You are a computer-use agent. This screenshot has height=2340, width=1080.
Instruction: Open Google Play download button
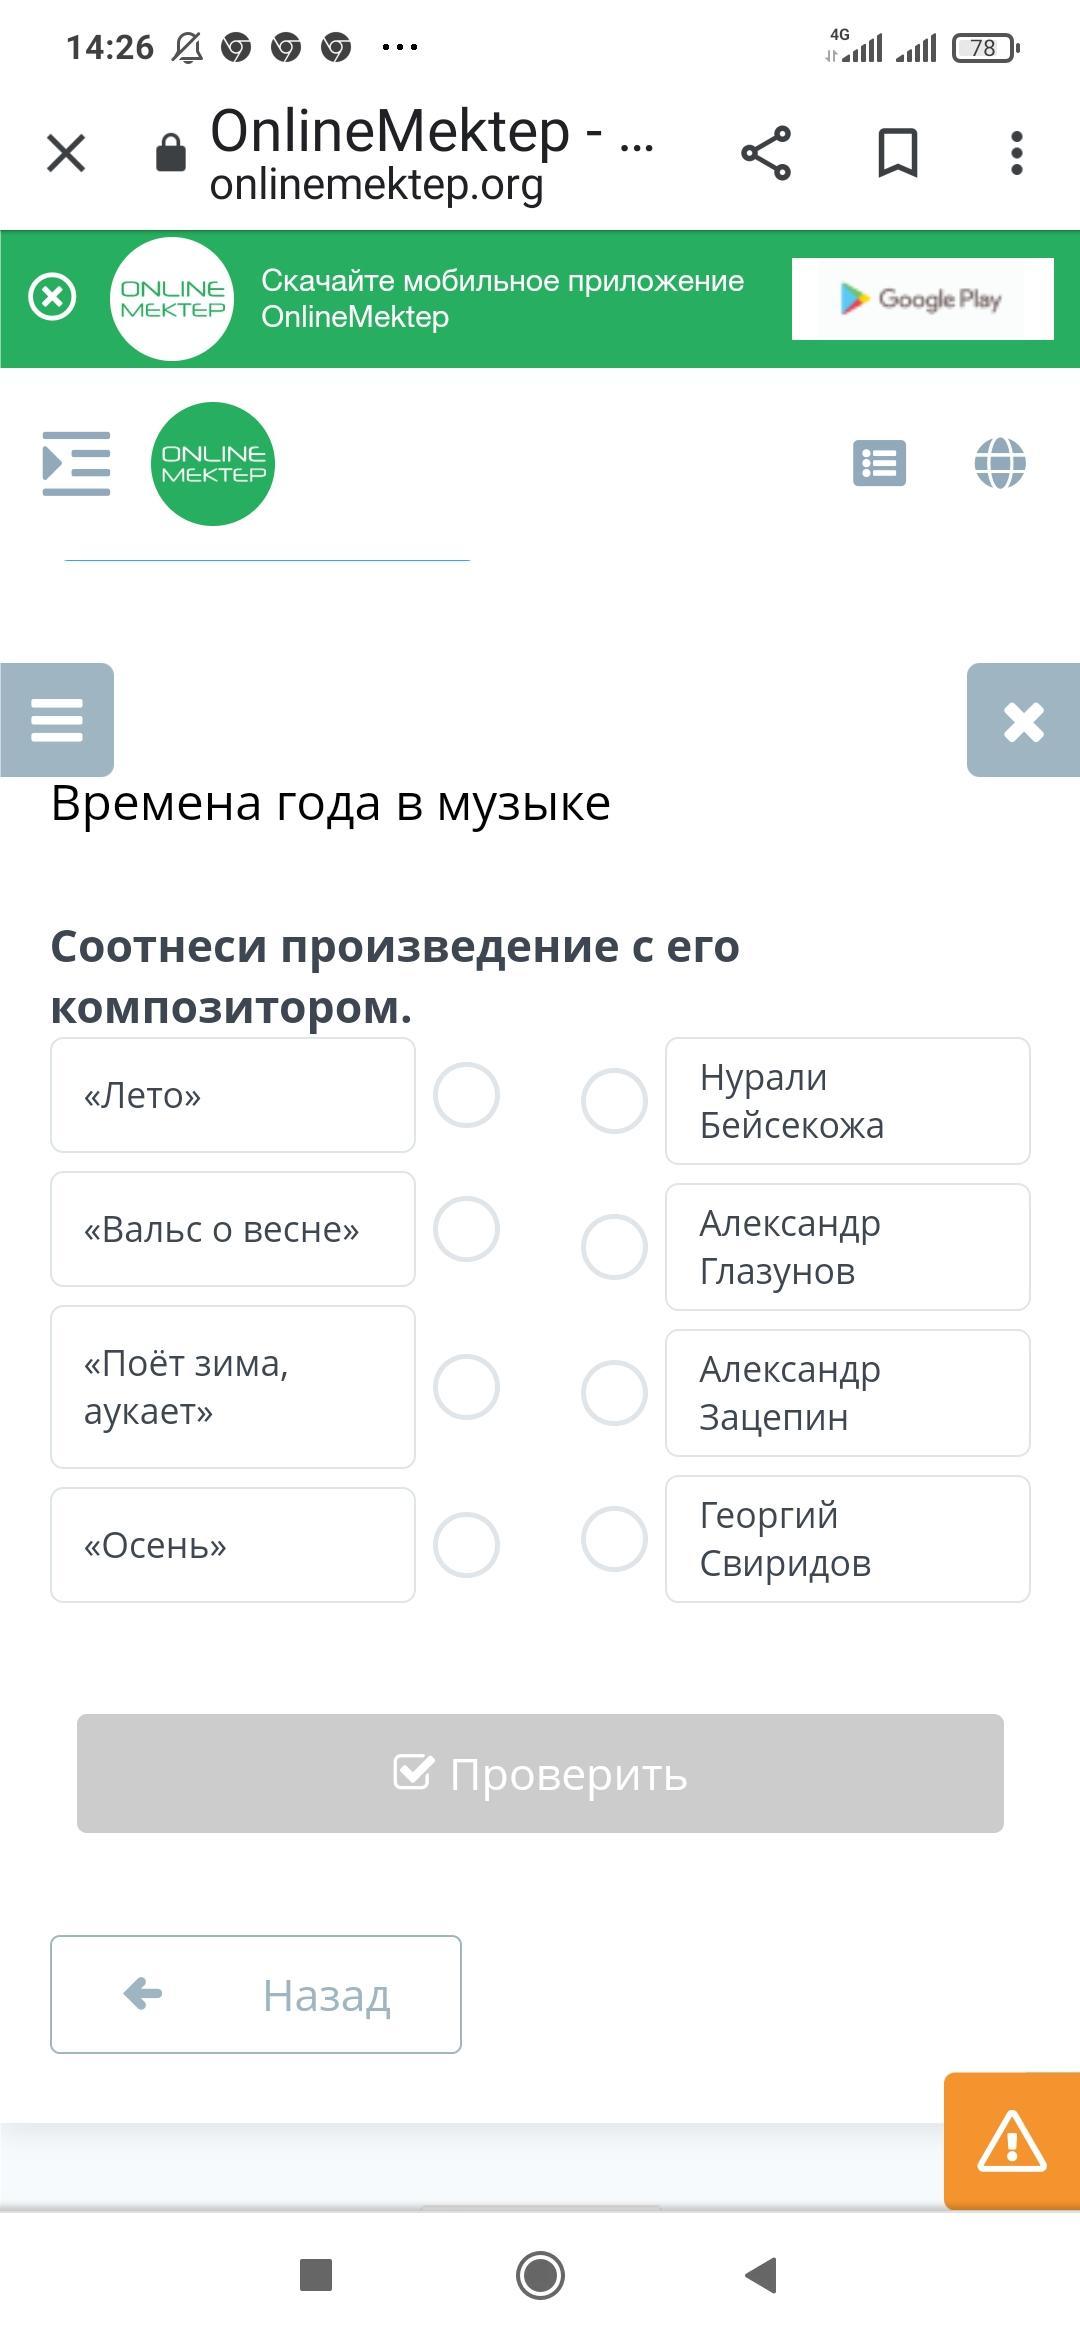tap(922, 299)
